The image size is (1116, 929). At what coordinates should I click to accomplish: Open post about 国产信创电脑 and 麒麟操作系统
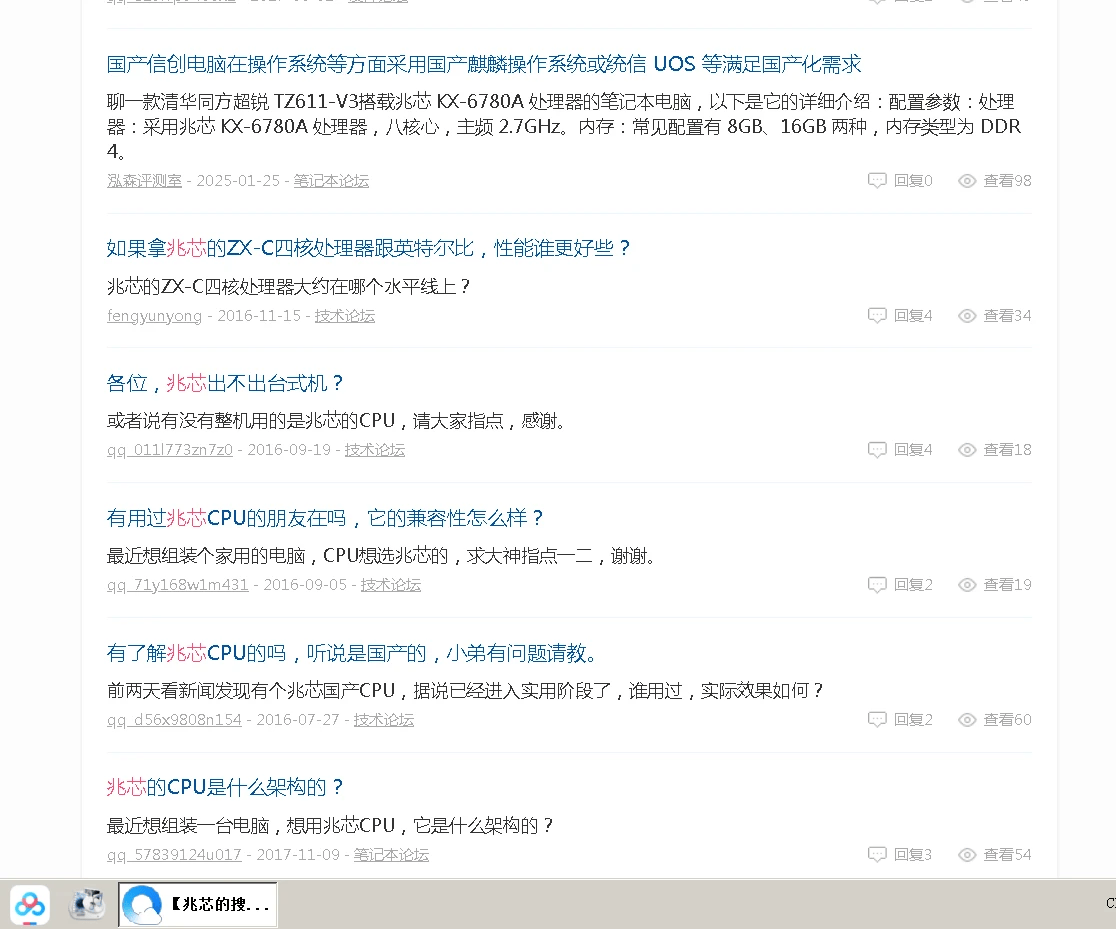click(x=483, y=64)
